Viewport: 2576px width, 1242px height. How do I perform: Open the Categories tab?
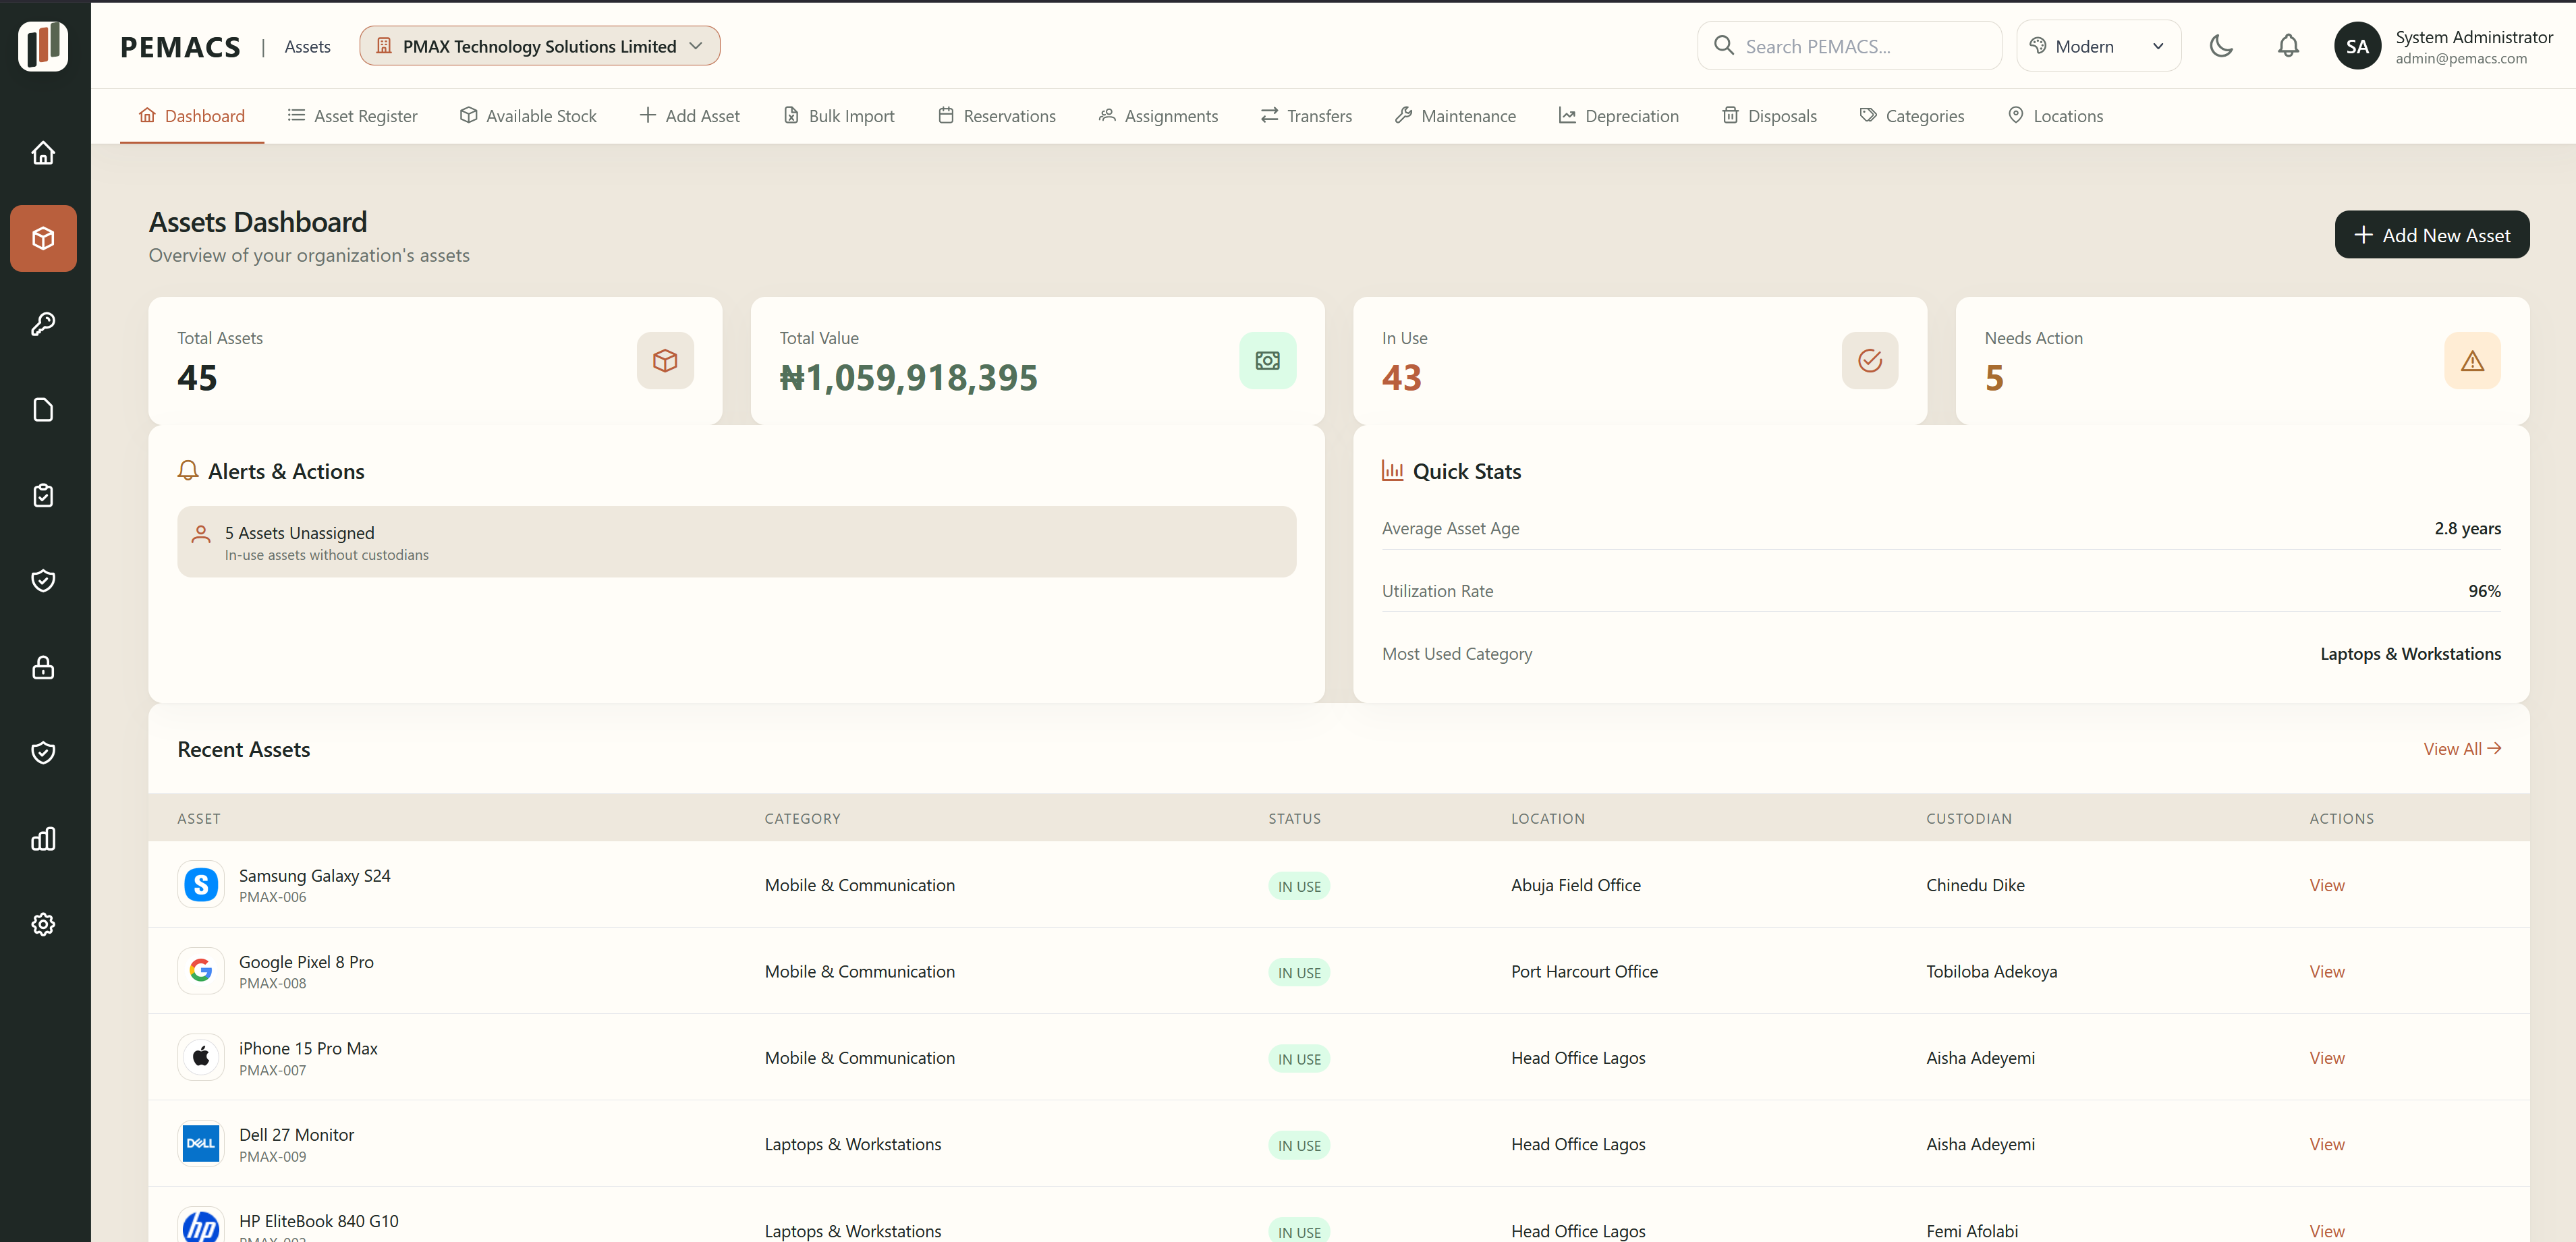click(1912, 116)
